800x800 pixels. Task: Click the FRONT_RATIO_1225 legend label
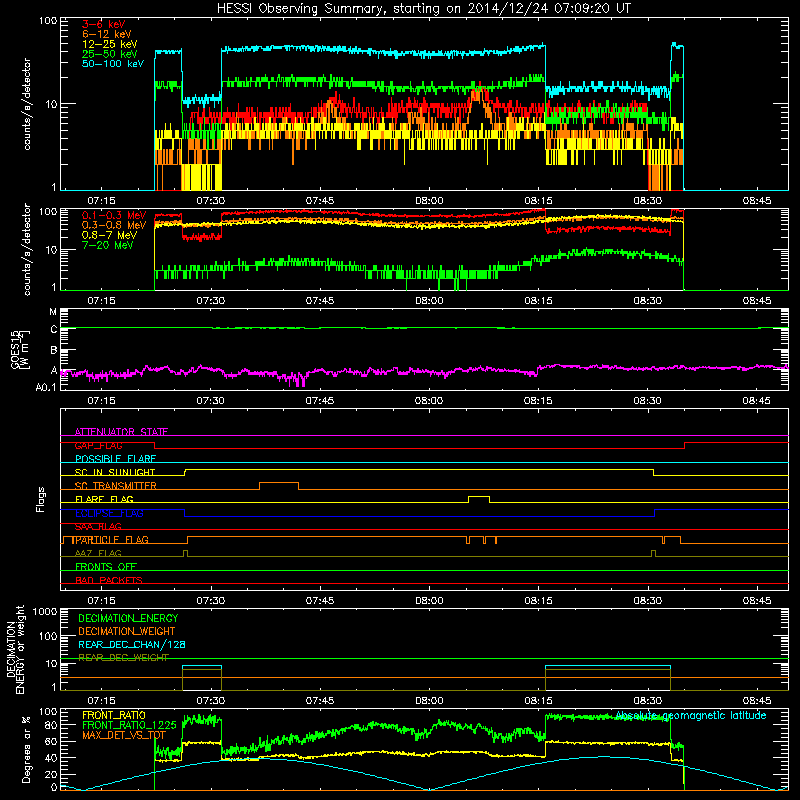pyautogui.click(x=129, y=725)
